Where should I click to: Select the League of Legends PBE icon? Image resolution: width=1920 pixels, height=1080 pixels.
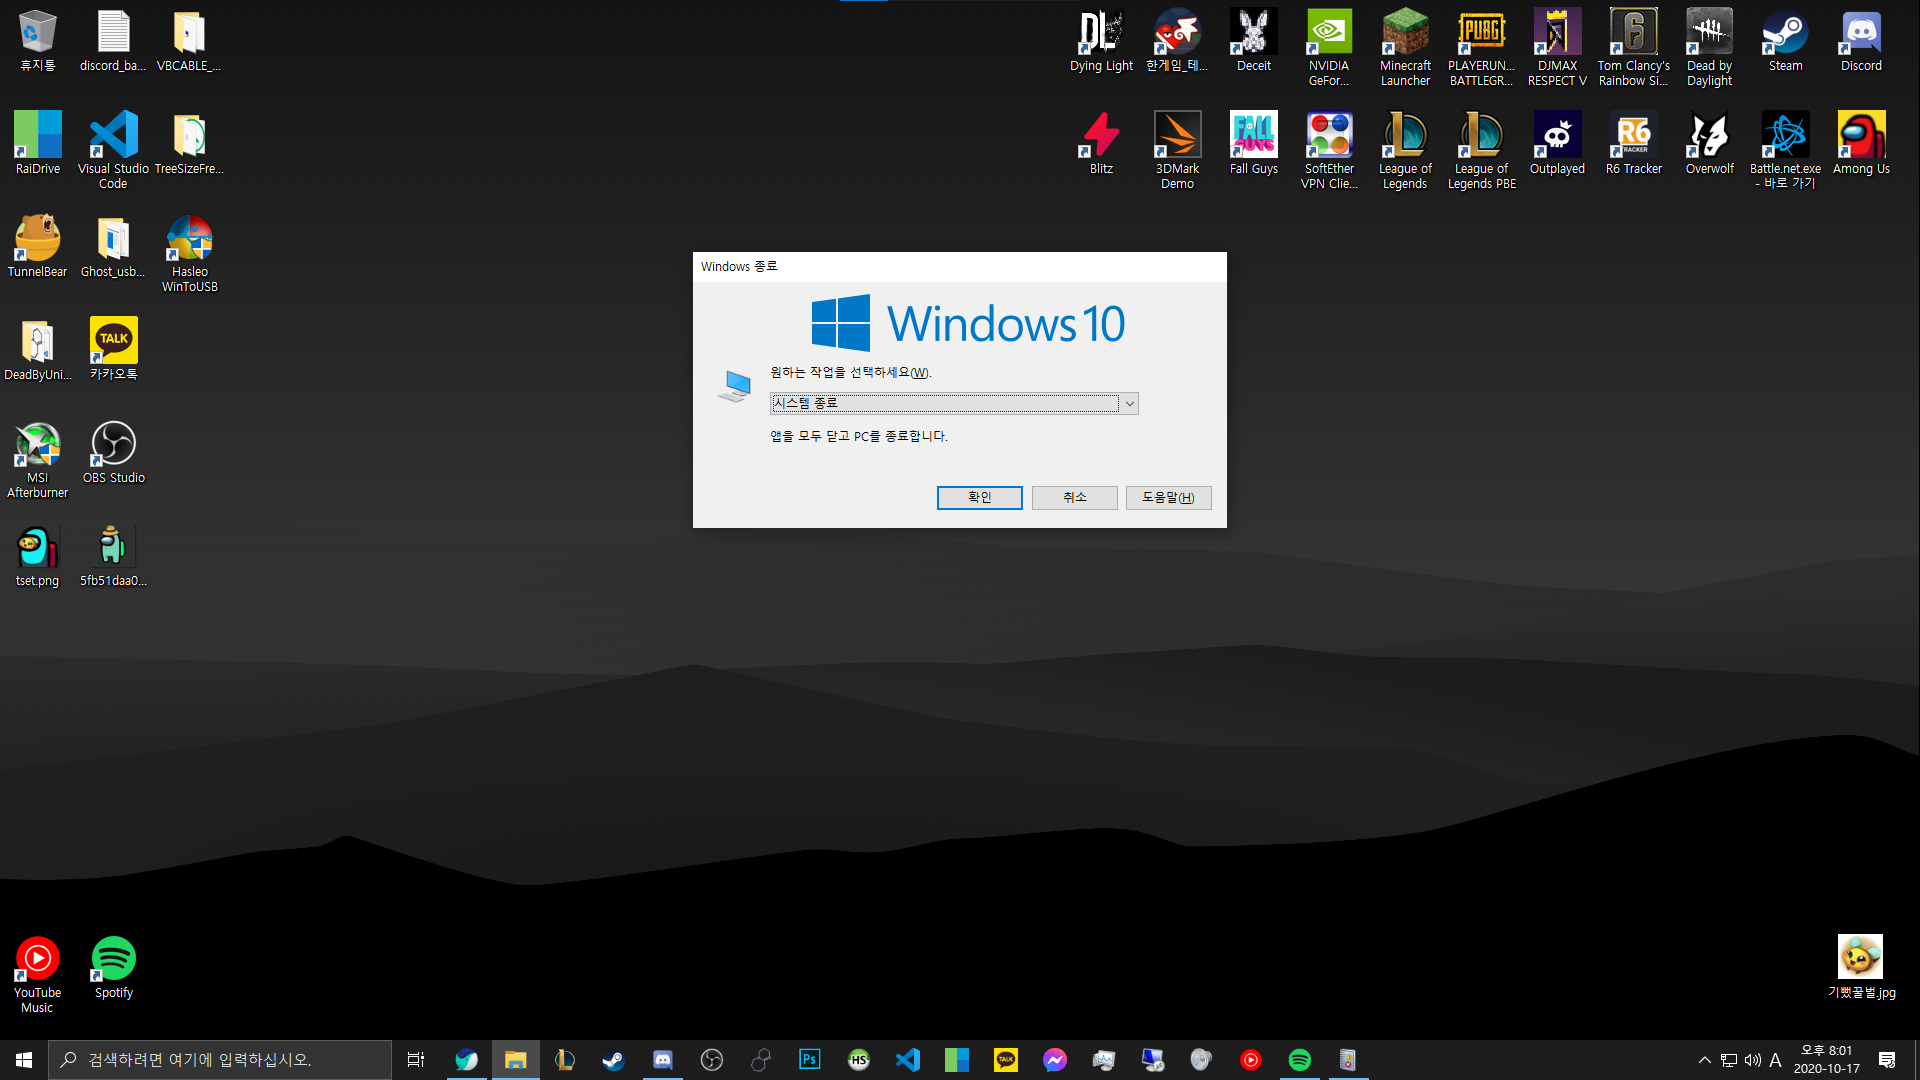point(1481,151)
